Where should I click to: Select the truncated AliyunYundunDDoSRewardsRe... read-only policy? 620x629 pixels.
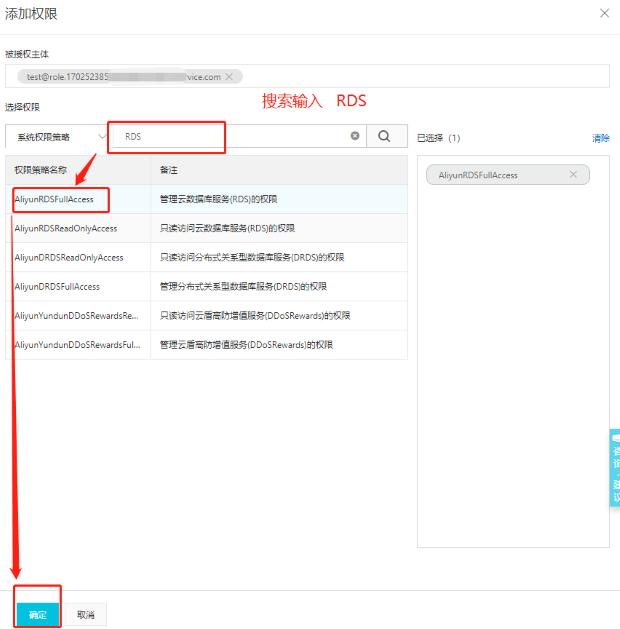tap(76, 315)
